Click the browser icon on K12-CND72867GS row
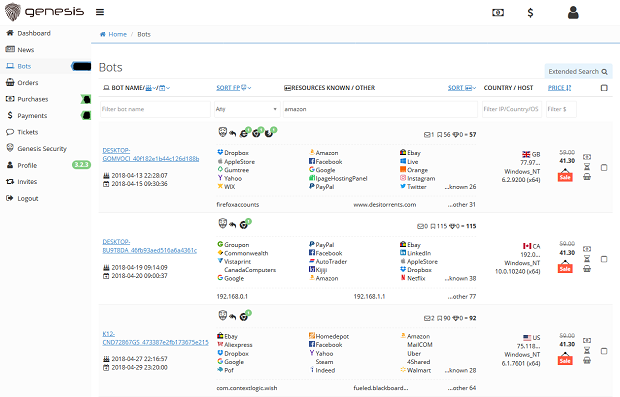This screenshot has width=620, height=397. pyautogui.click(x=244, y=316)
